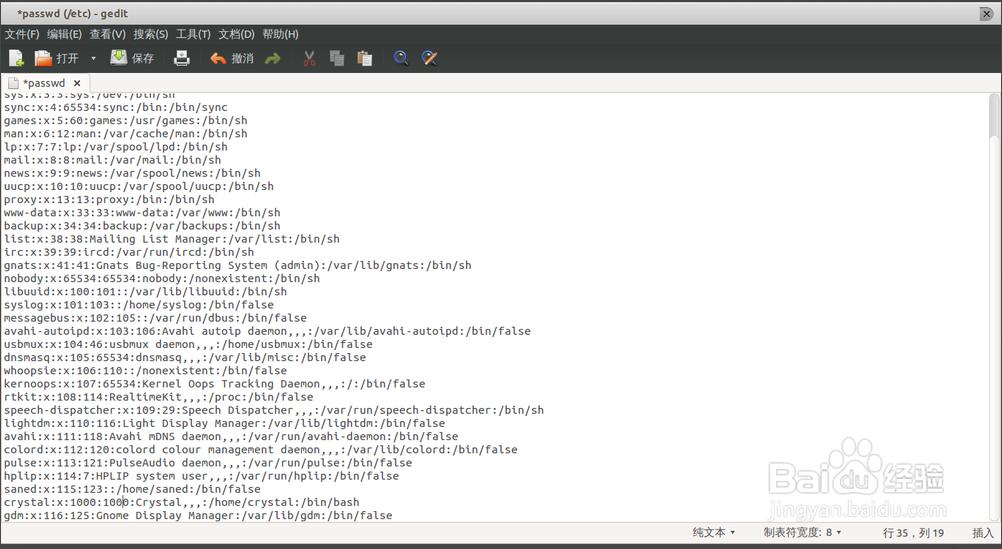
Task: Click the whoopsie:x:106:110 line
Action: click(145, 371)
